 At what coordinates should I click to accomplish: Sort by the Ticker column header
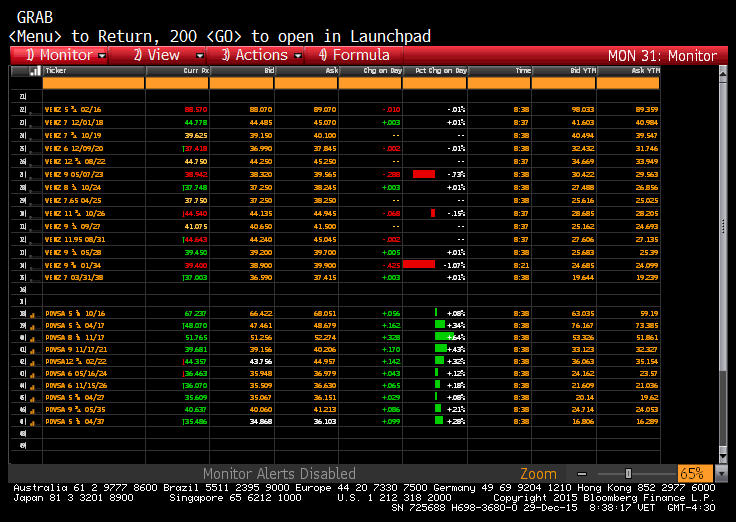click(93, 71)
